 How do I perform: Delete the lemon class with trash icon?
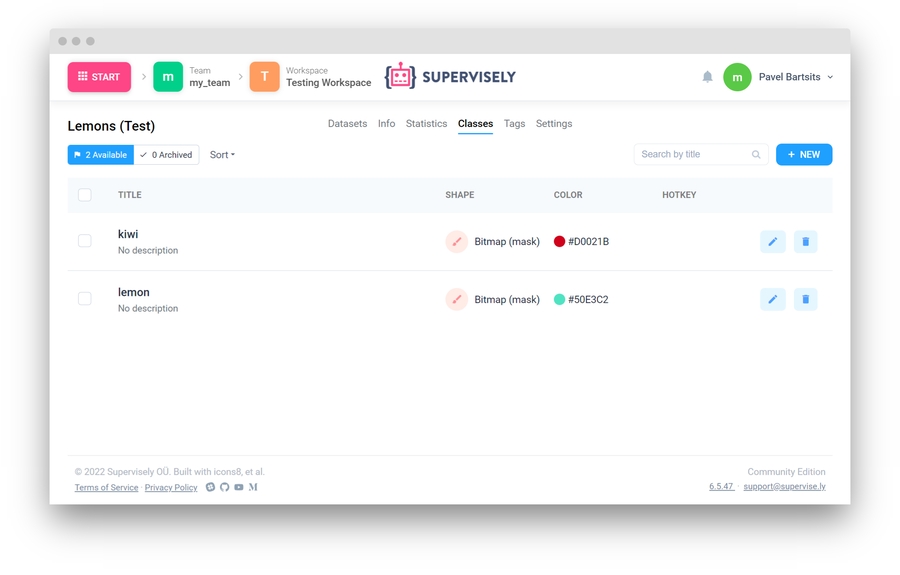[x=805, y=299]
